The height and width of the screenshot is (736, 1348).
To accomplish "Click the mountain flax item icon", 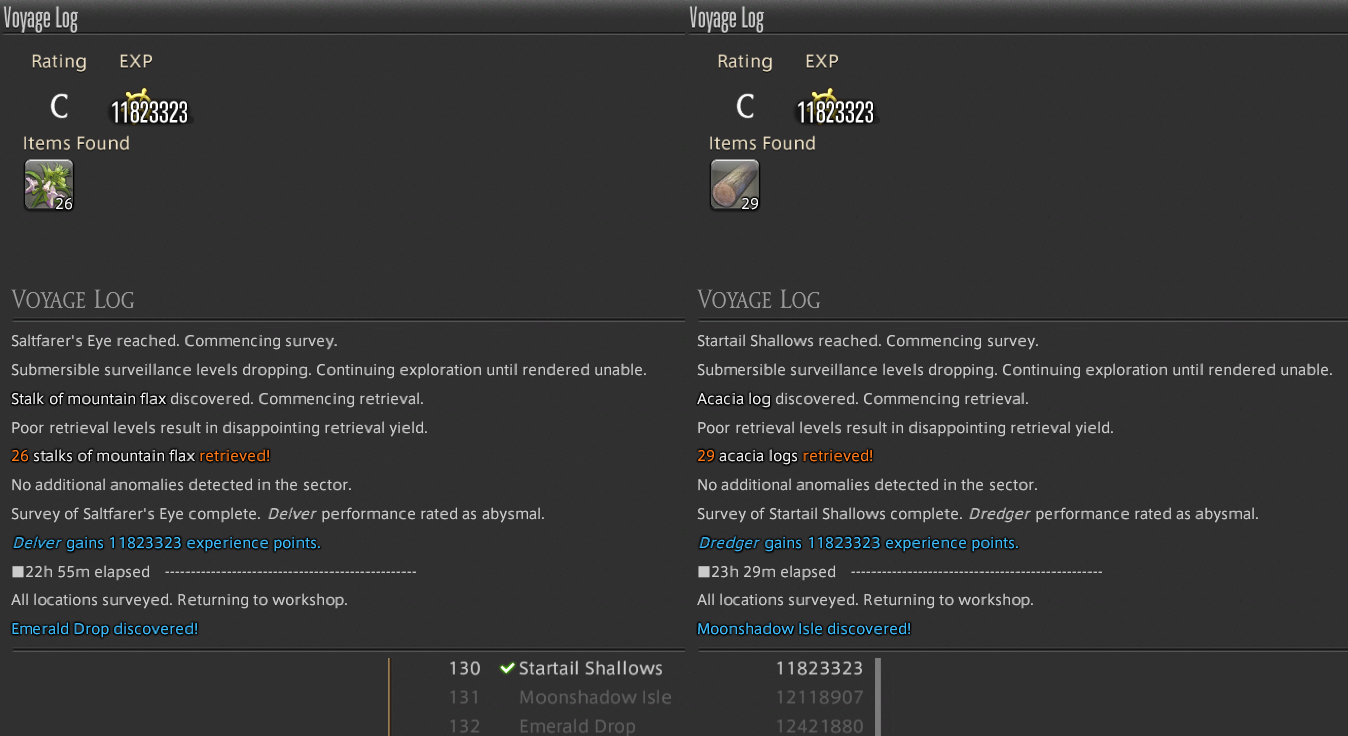I will (x=49, y=185).
